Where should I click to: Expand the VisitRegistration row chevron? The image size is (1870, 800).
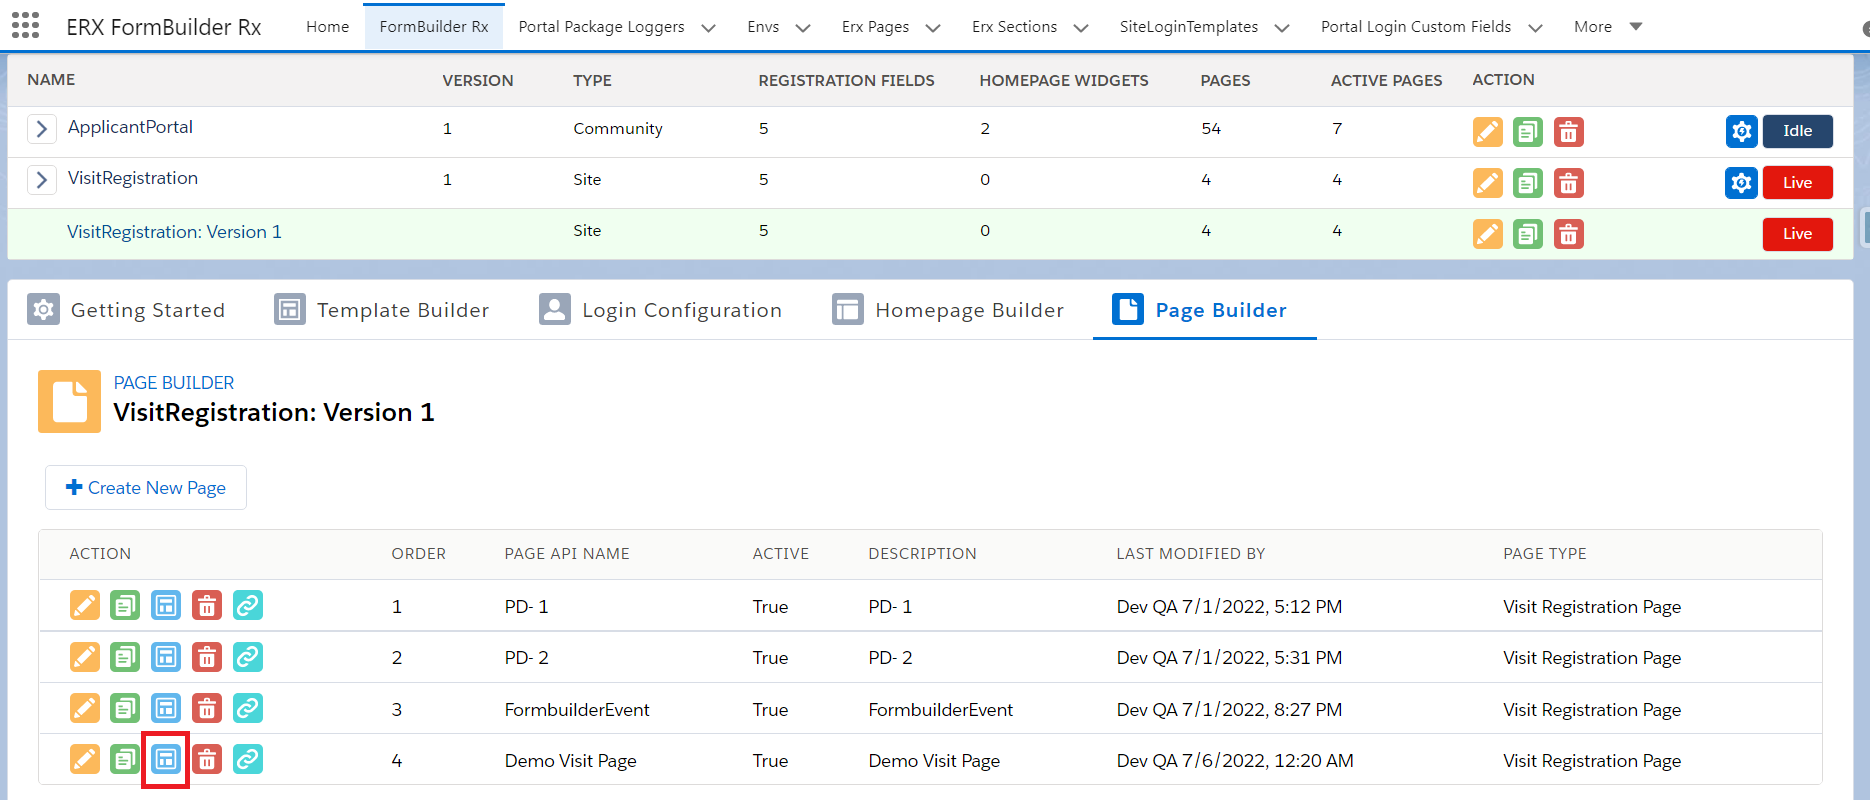click(x=41, y=180)
